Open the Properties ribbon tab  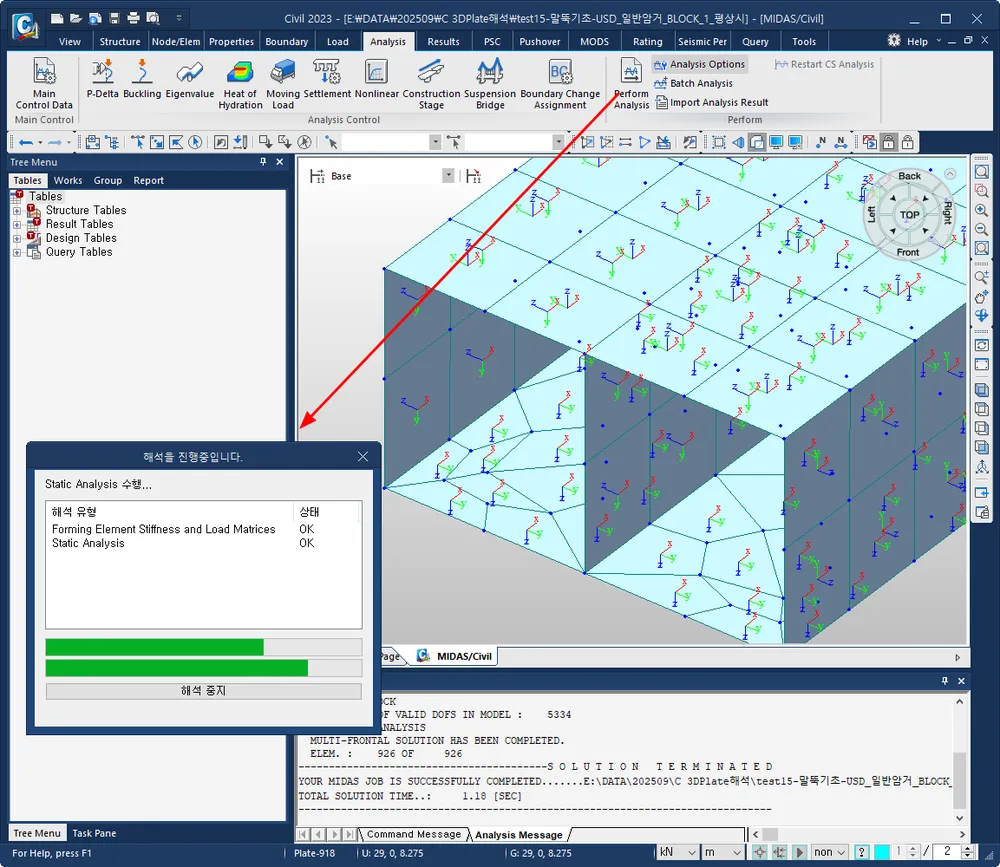tap(232, 41)
